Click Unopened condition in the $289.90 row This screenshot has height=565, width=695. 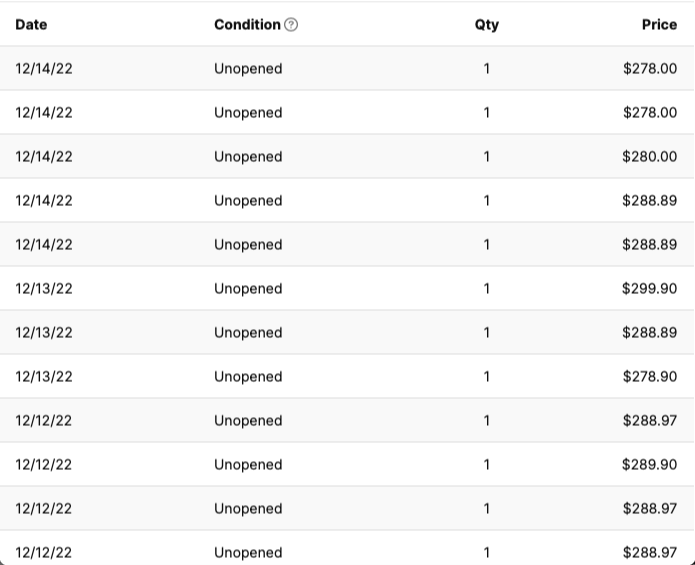(x=248, y=465)
